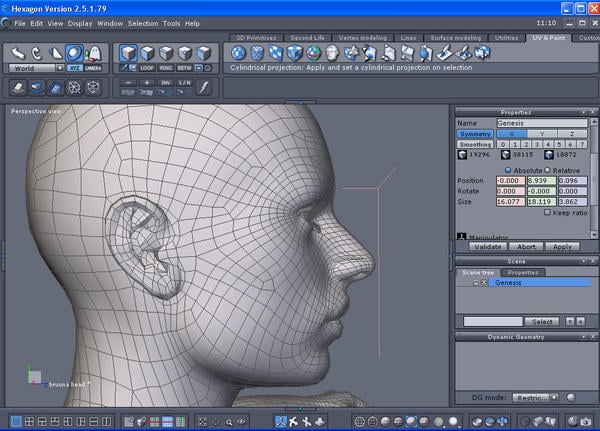Switch to the CAMERA manipulator mode button
600x431 pixels.
(93, 68)
